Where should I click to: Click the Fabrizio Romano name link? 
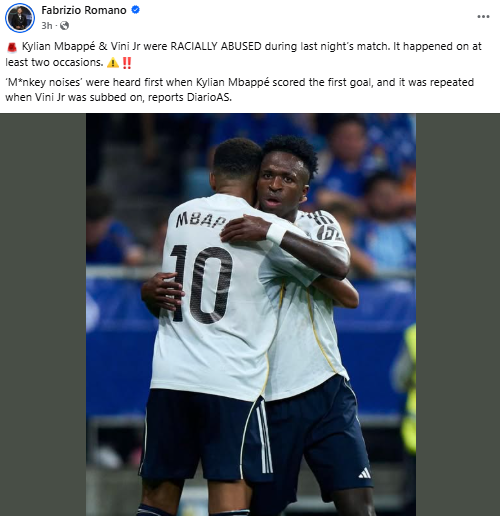84,10
